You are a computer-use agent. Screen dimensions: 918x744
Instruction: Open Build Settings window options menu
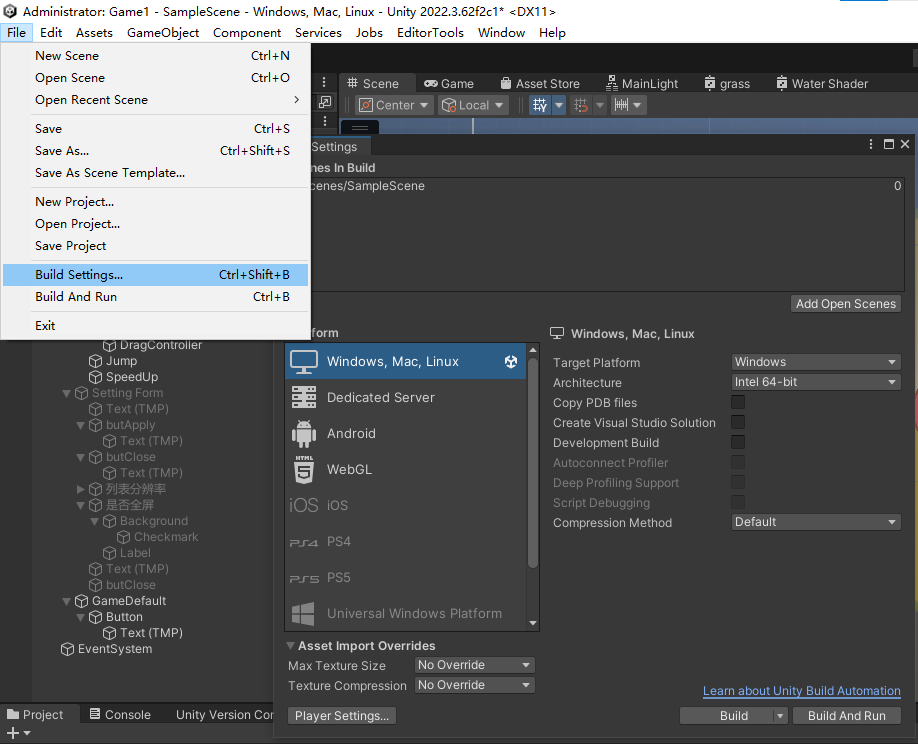point(871,144)
